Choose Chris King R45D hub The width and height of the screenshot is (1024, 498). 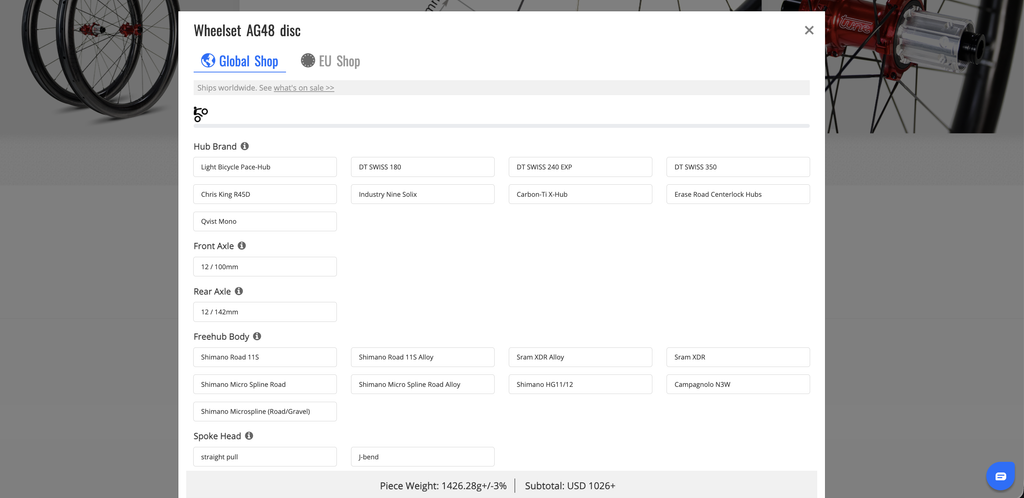[265, 195]
